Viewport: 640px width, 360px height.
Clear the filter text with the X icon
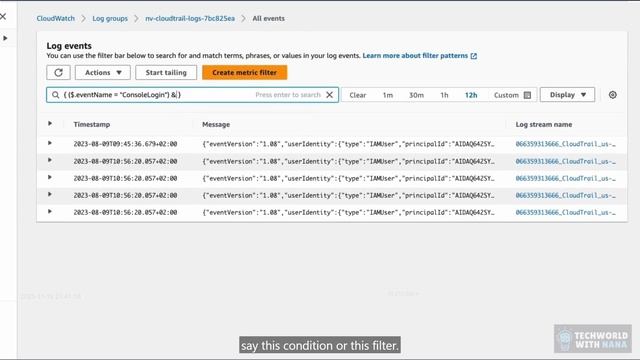(329, 95)
